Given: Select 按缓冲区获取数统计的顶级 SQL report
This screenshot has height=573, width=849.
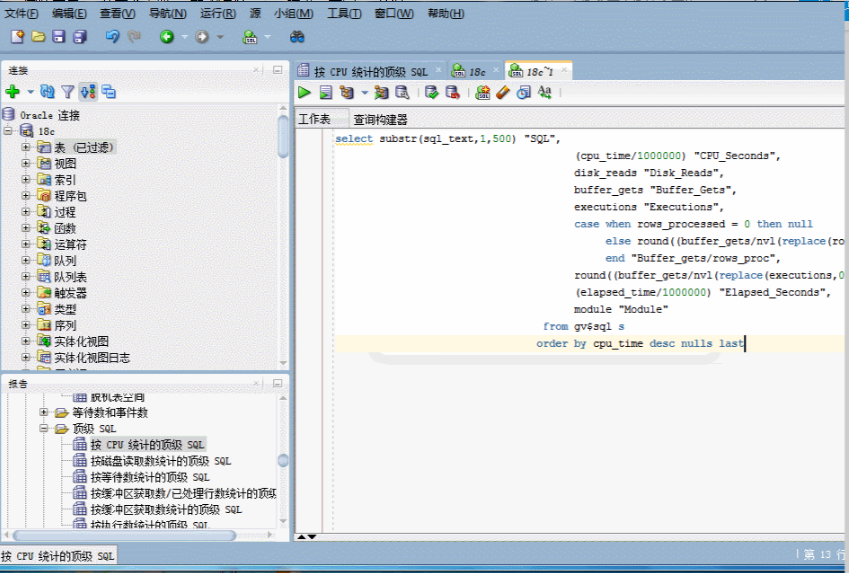Looking at the screenshot, I should pyautogui.click(x=166, y=510).
